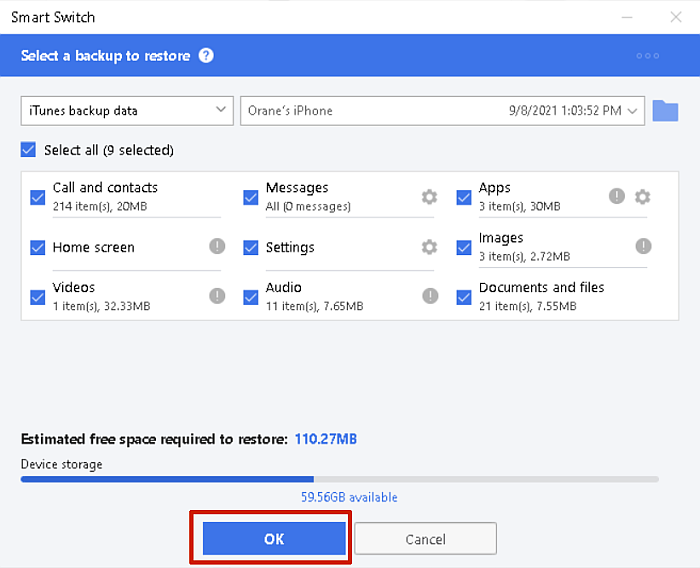This screenshot has height=568, width=700.
Task: Toggle the Select all checkbox
Action: (28, 150)
